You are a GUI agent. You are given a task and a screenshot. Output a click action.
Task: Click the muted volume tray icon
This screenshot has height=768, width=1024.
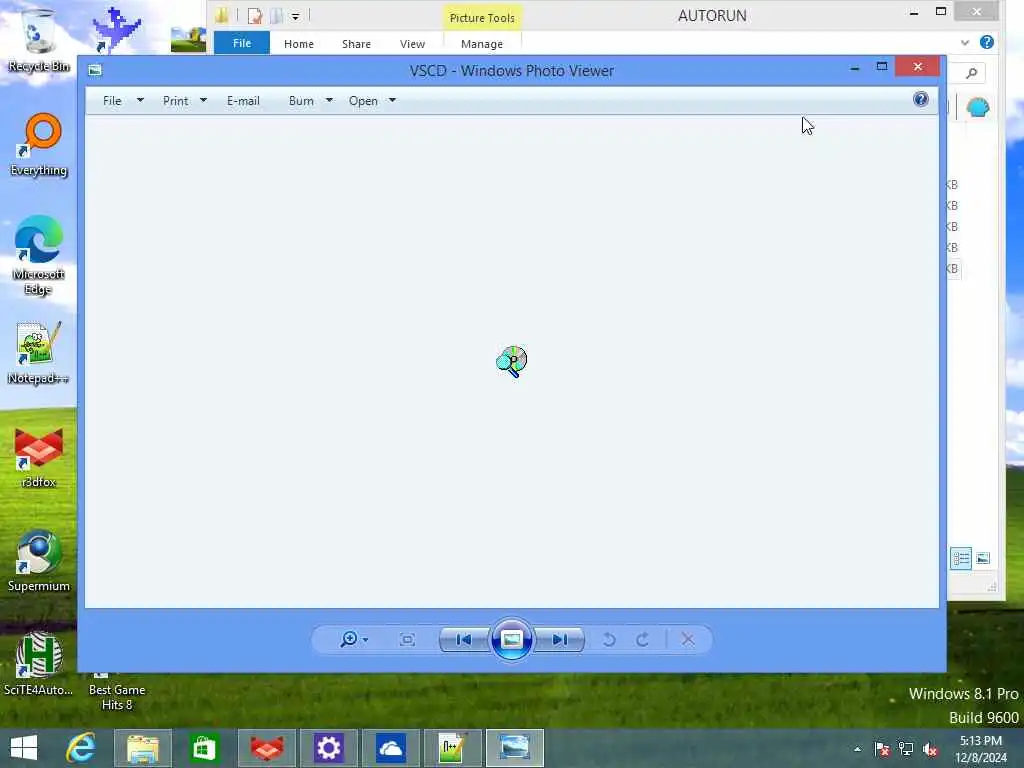point(931,749)
